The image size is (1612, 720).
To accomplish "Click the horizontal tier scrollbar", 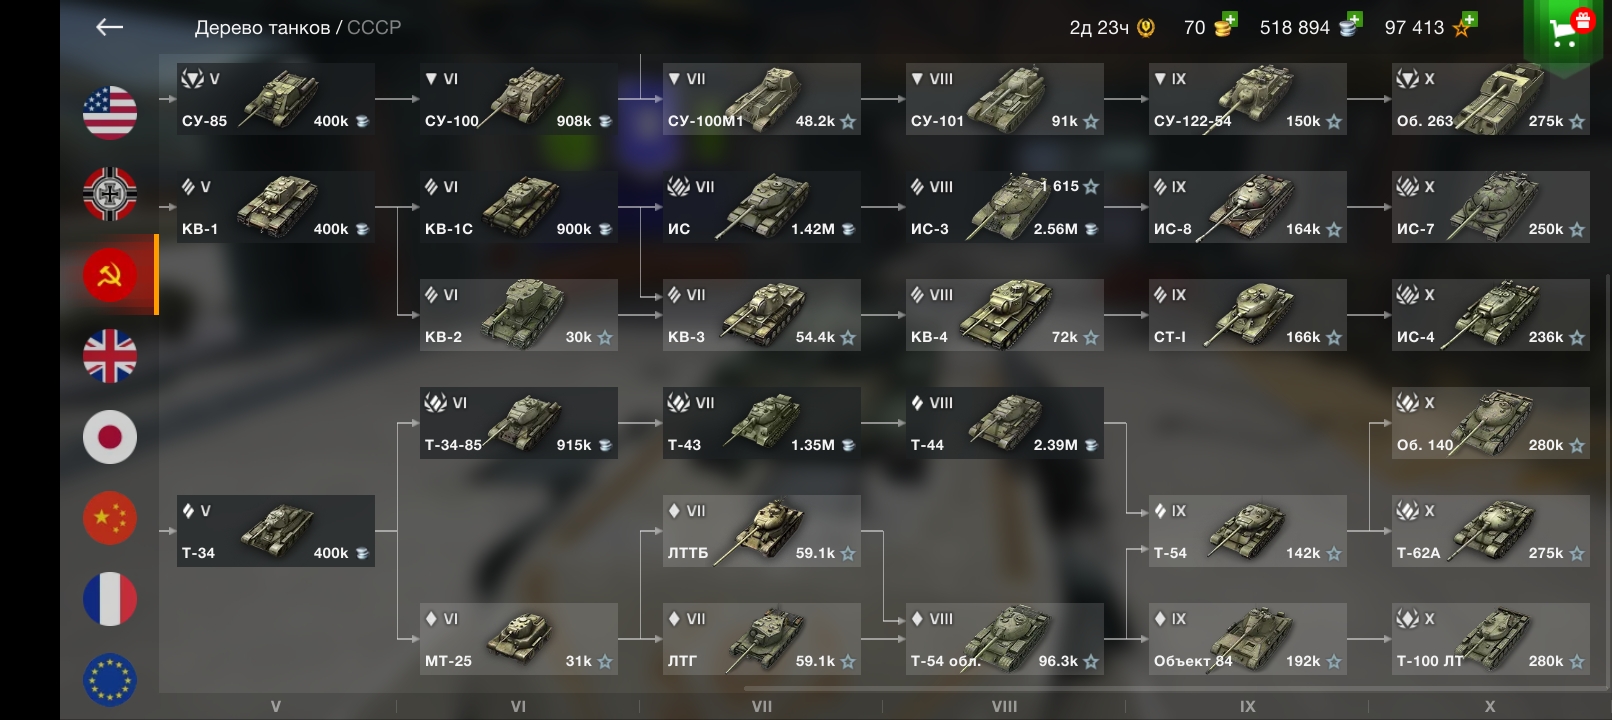I will [x=1170, y=689].
